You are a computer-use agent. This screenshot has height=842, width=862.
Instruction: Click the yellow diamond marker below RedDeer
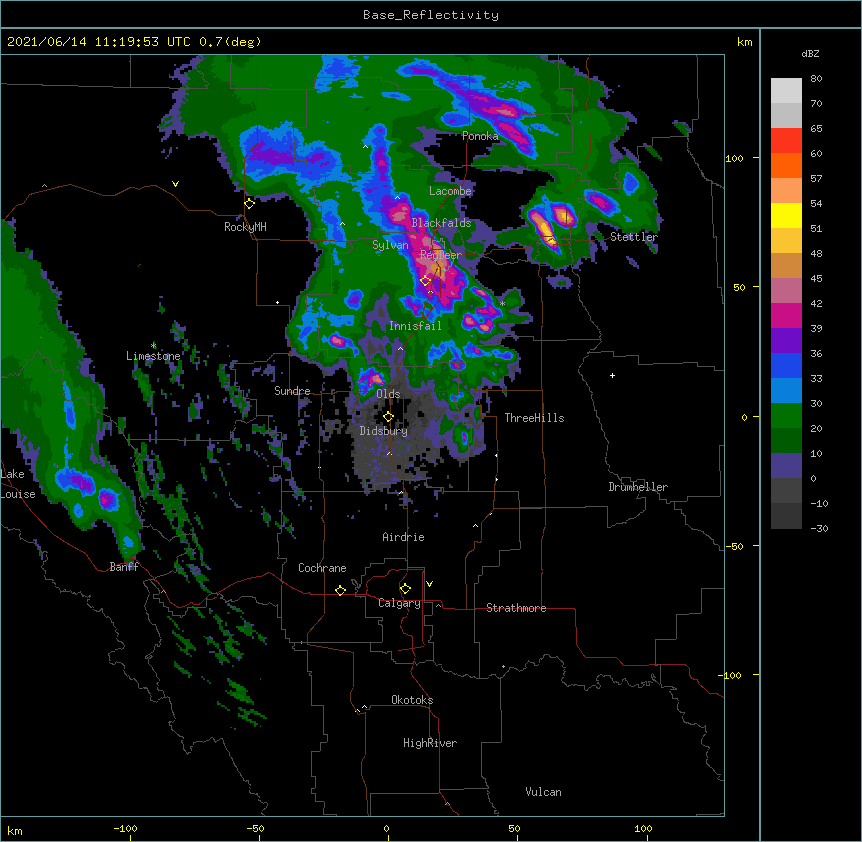click(426, 281)
